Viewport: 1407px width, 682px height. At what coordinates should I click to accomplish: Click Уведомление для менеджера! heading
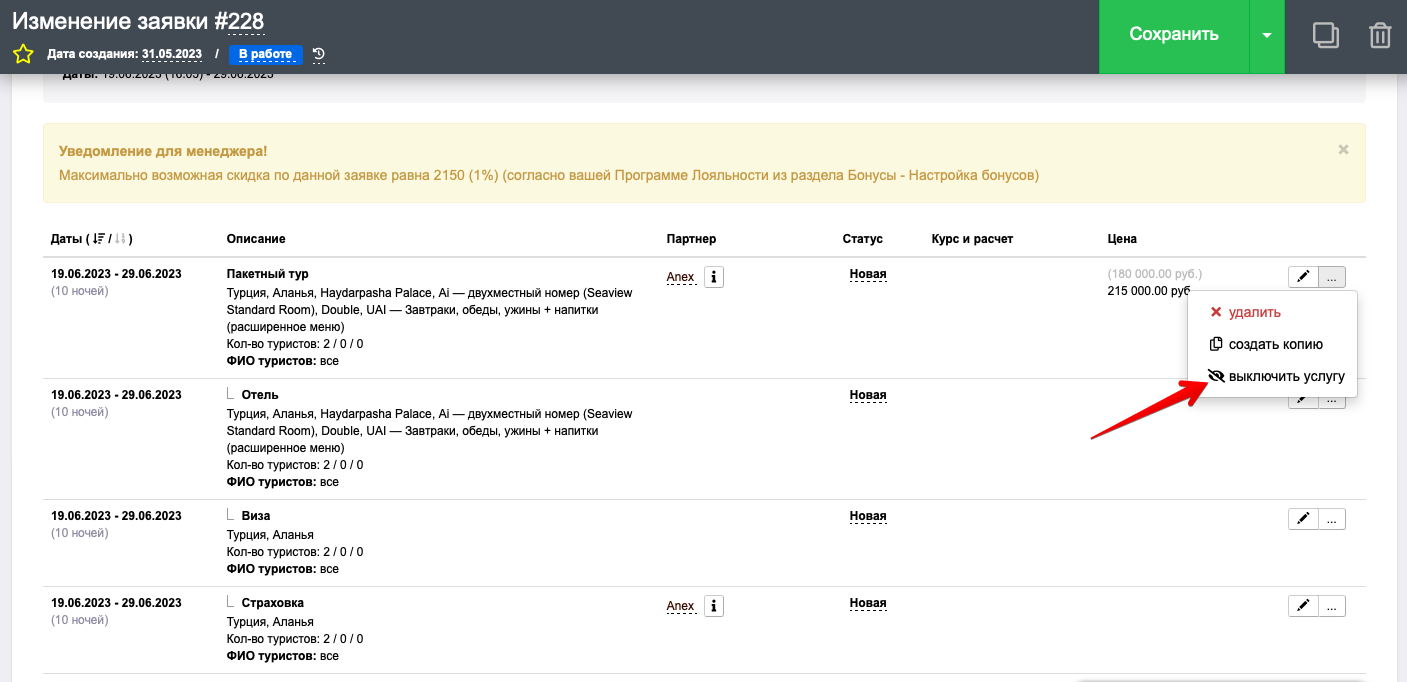tap(163, 152)
